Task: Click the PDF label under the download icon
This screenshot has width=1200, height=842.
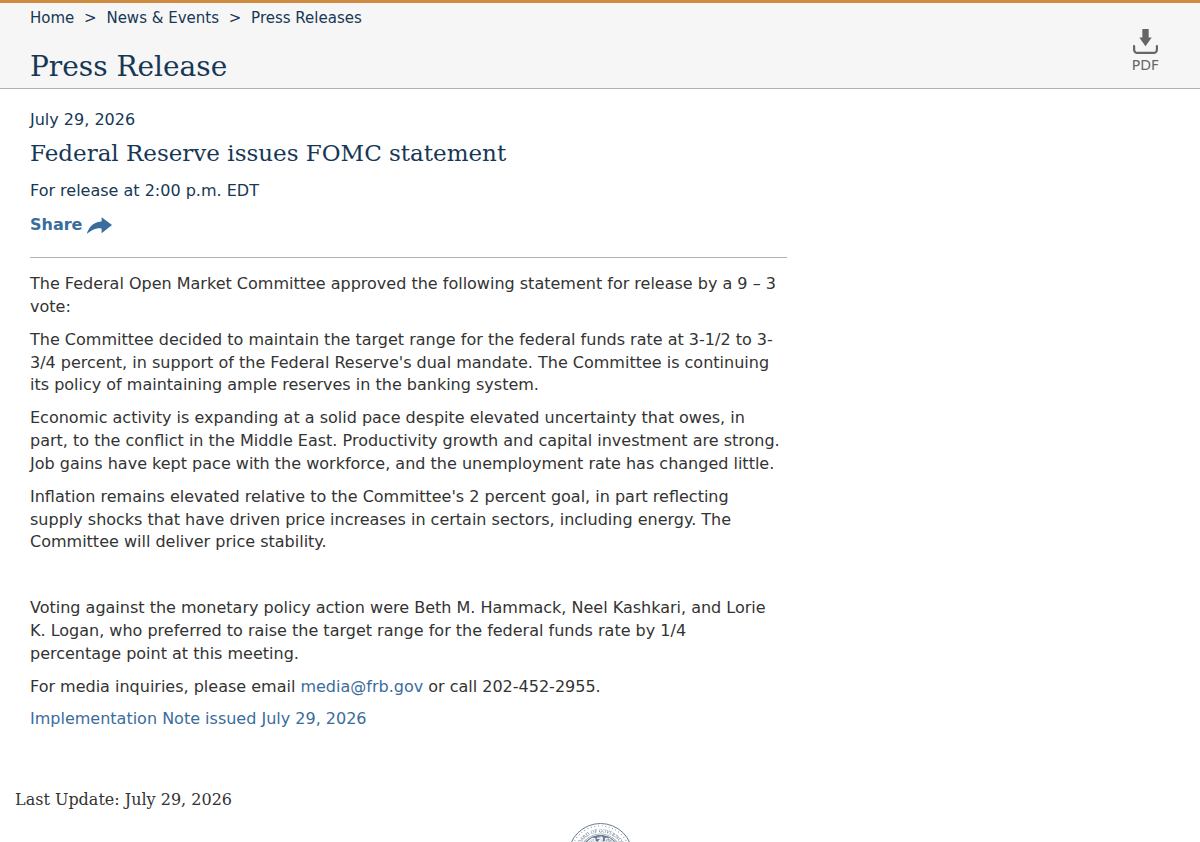Action: coord(1145,65)
